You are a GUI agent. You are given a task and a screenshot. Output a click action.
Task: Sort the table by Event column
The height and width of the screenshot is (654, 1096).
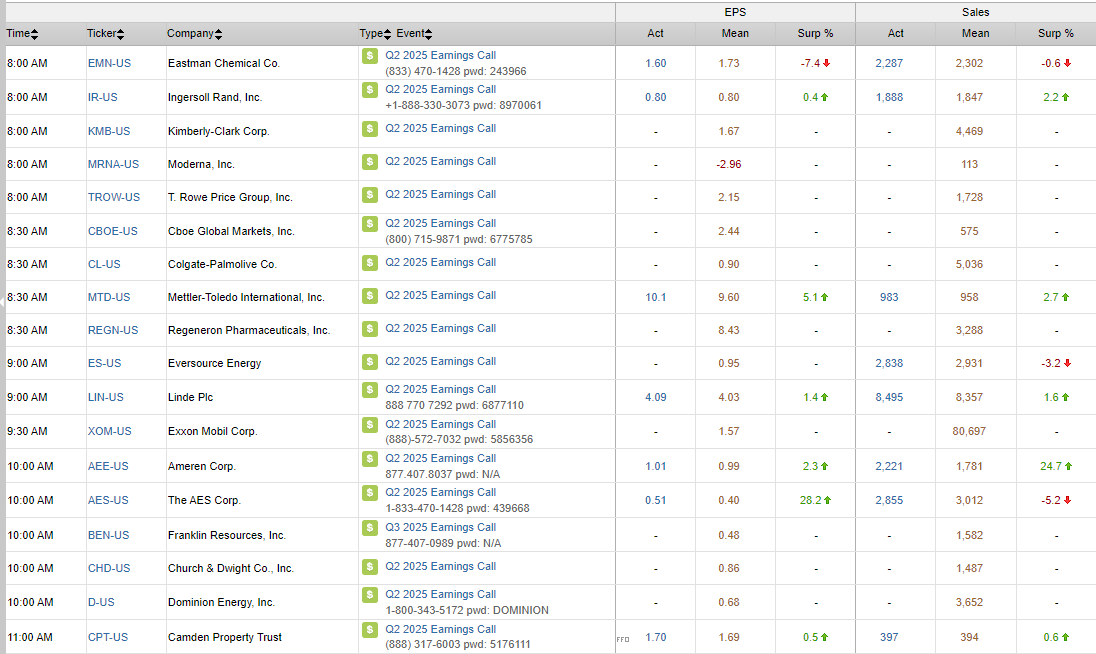[414, 34]
